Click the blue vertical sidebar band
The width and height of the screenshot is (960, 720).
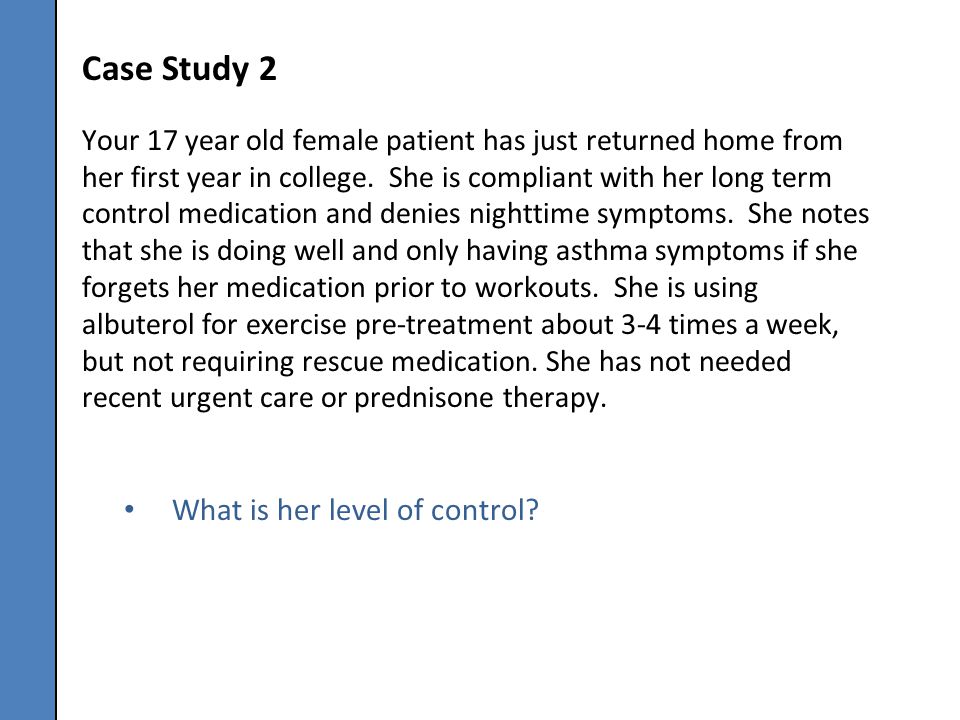point(28,360)
